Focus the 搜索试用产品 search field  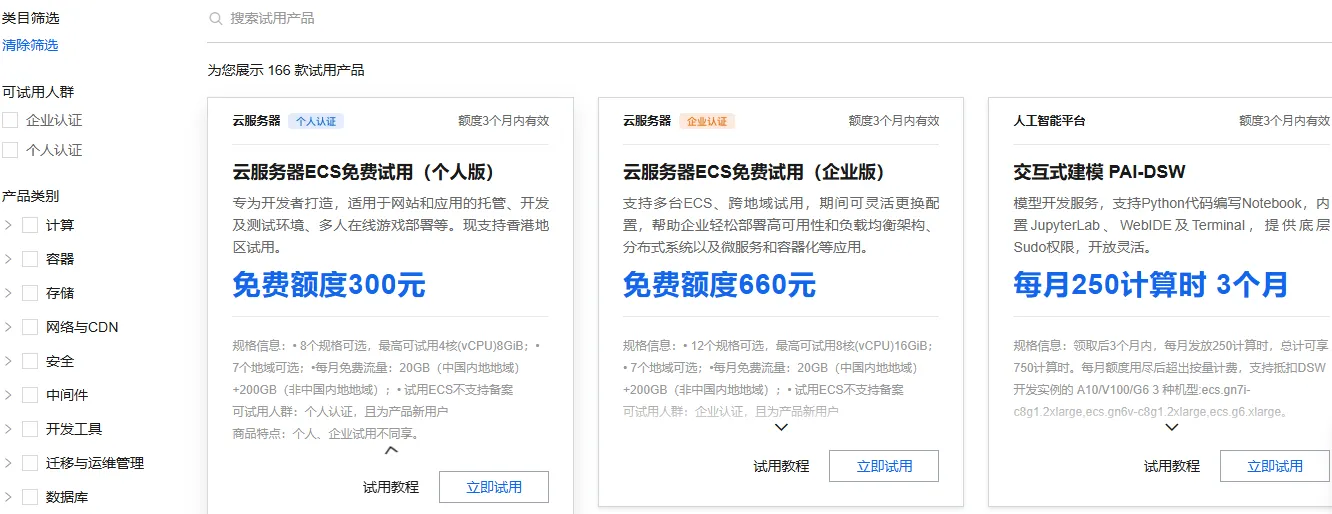pos(770,19)
